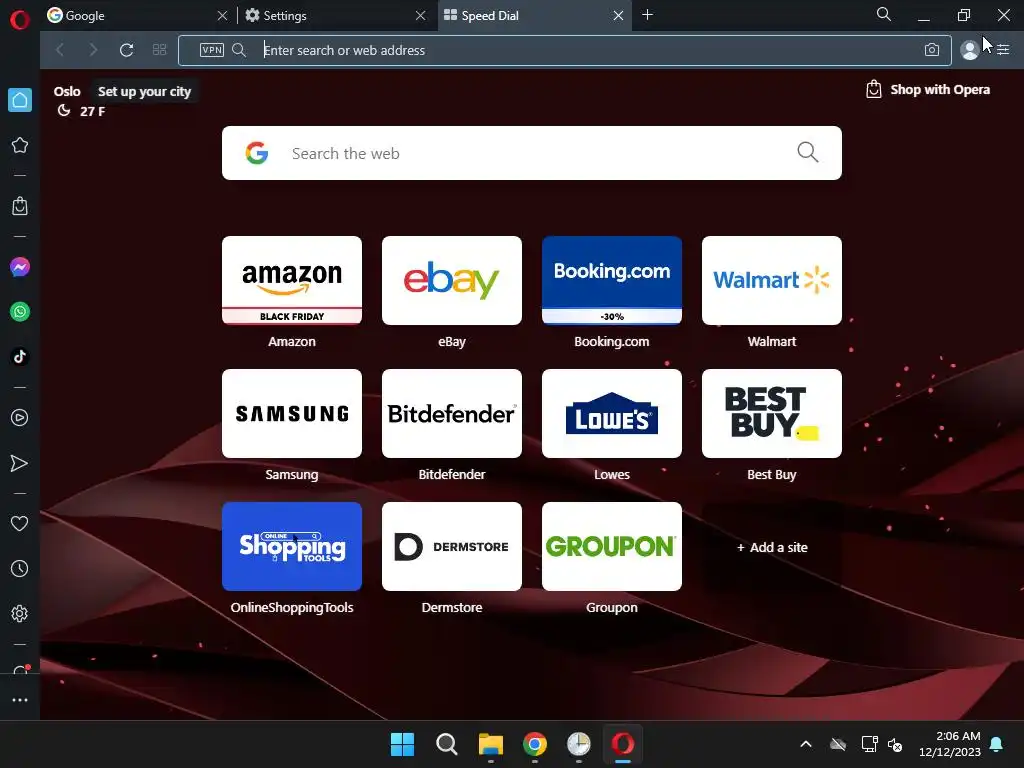Open the notification bell in taskbar
Image resolution: width=1024 pixels, height=768 pixels.
point(997,744)
